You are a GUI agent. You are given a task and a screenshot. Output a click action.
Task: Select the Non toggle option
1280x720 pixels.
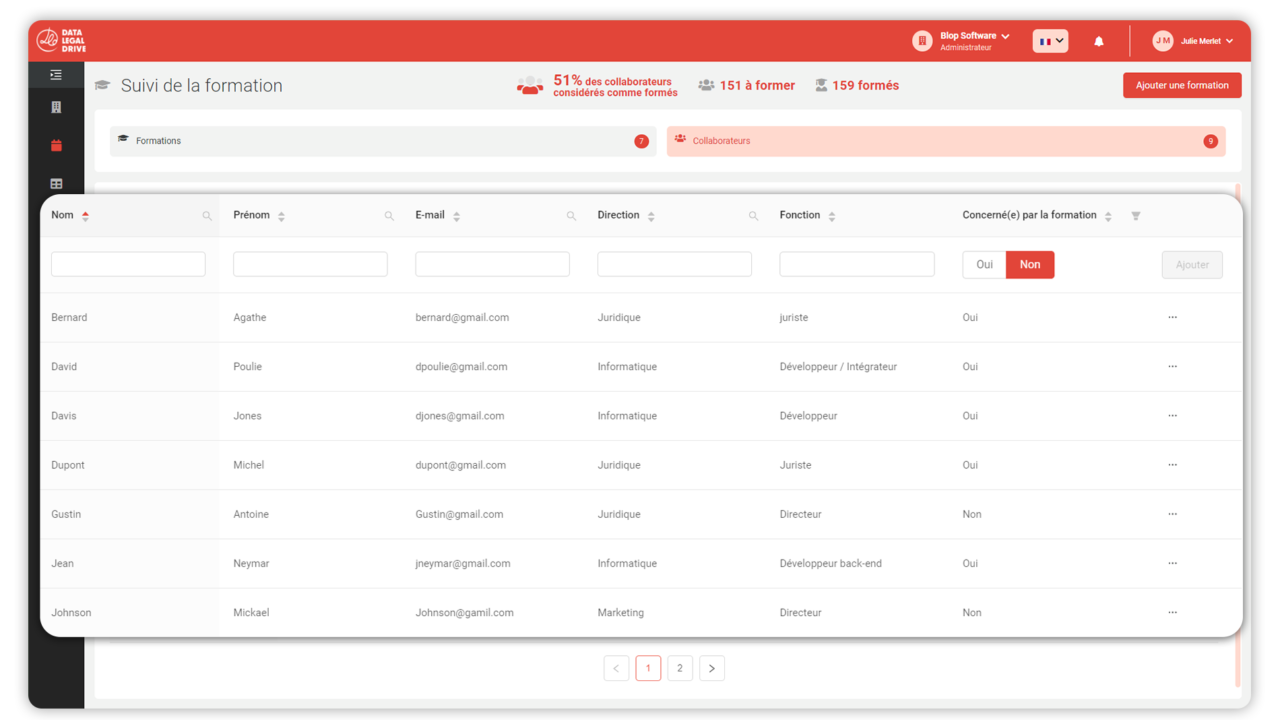coord(1030,264)
